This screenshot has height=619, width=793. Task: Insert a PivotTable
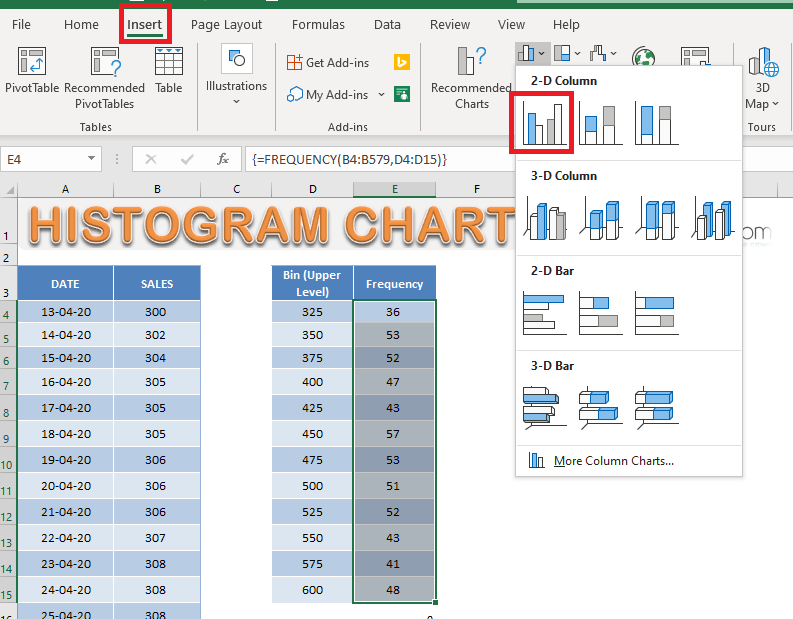coord(32,70)
